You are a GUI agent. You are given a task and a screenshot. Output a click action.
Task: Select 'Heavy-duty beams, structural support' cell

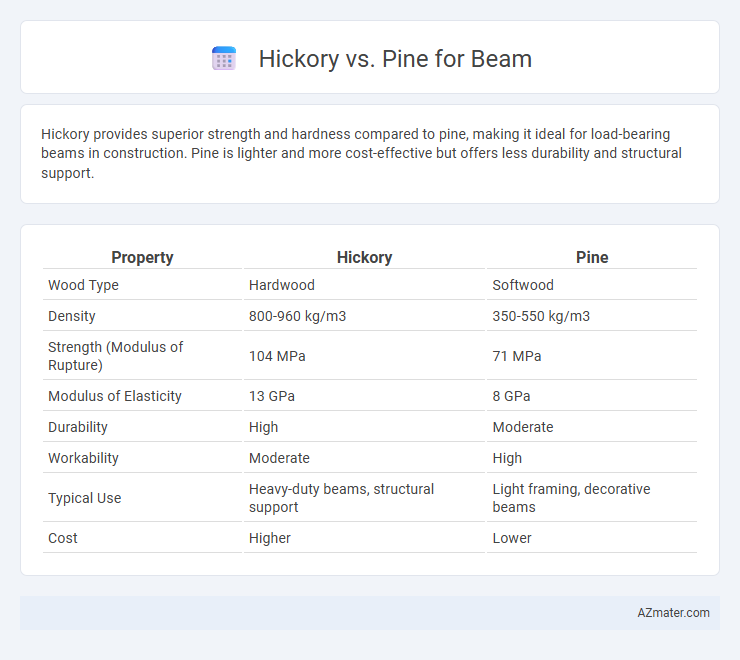tap(341, 498)
